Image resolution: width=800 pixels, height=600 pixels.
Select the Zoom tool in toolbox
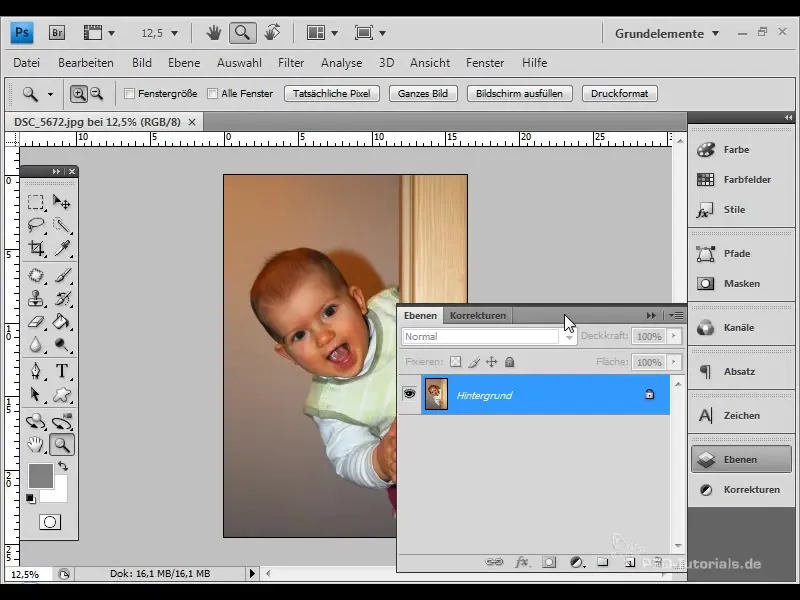point(62,445)
